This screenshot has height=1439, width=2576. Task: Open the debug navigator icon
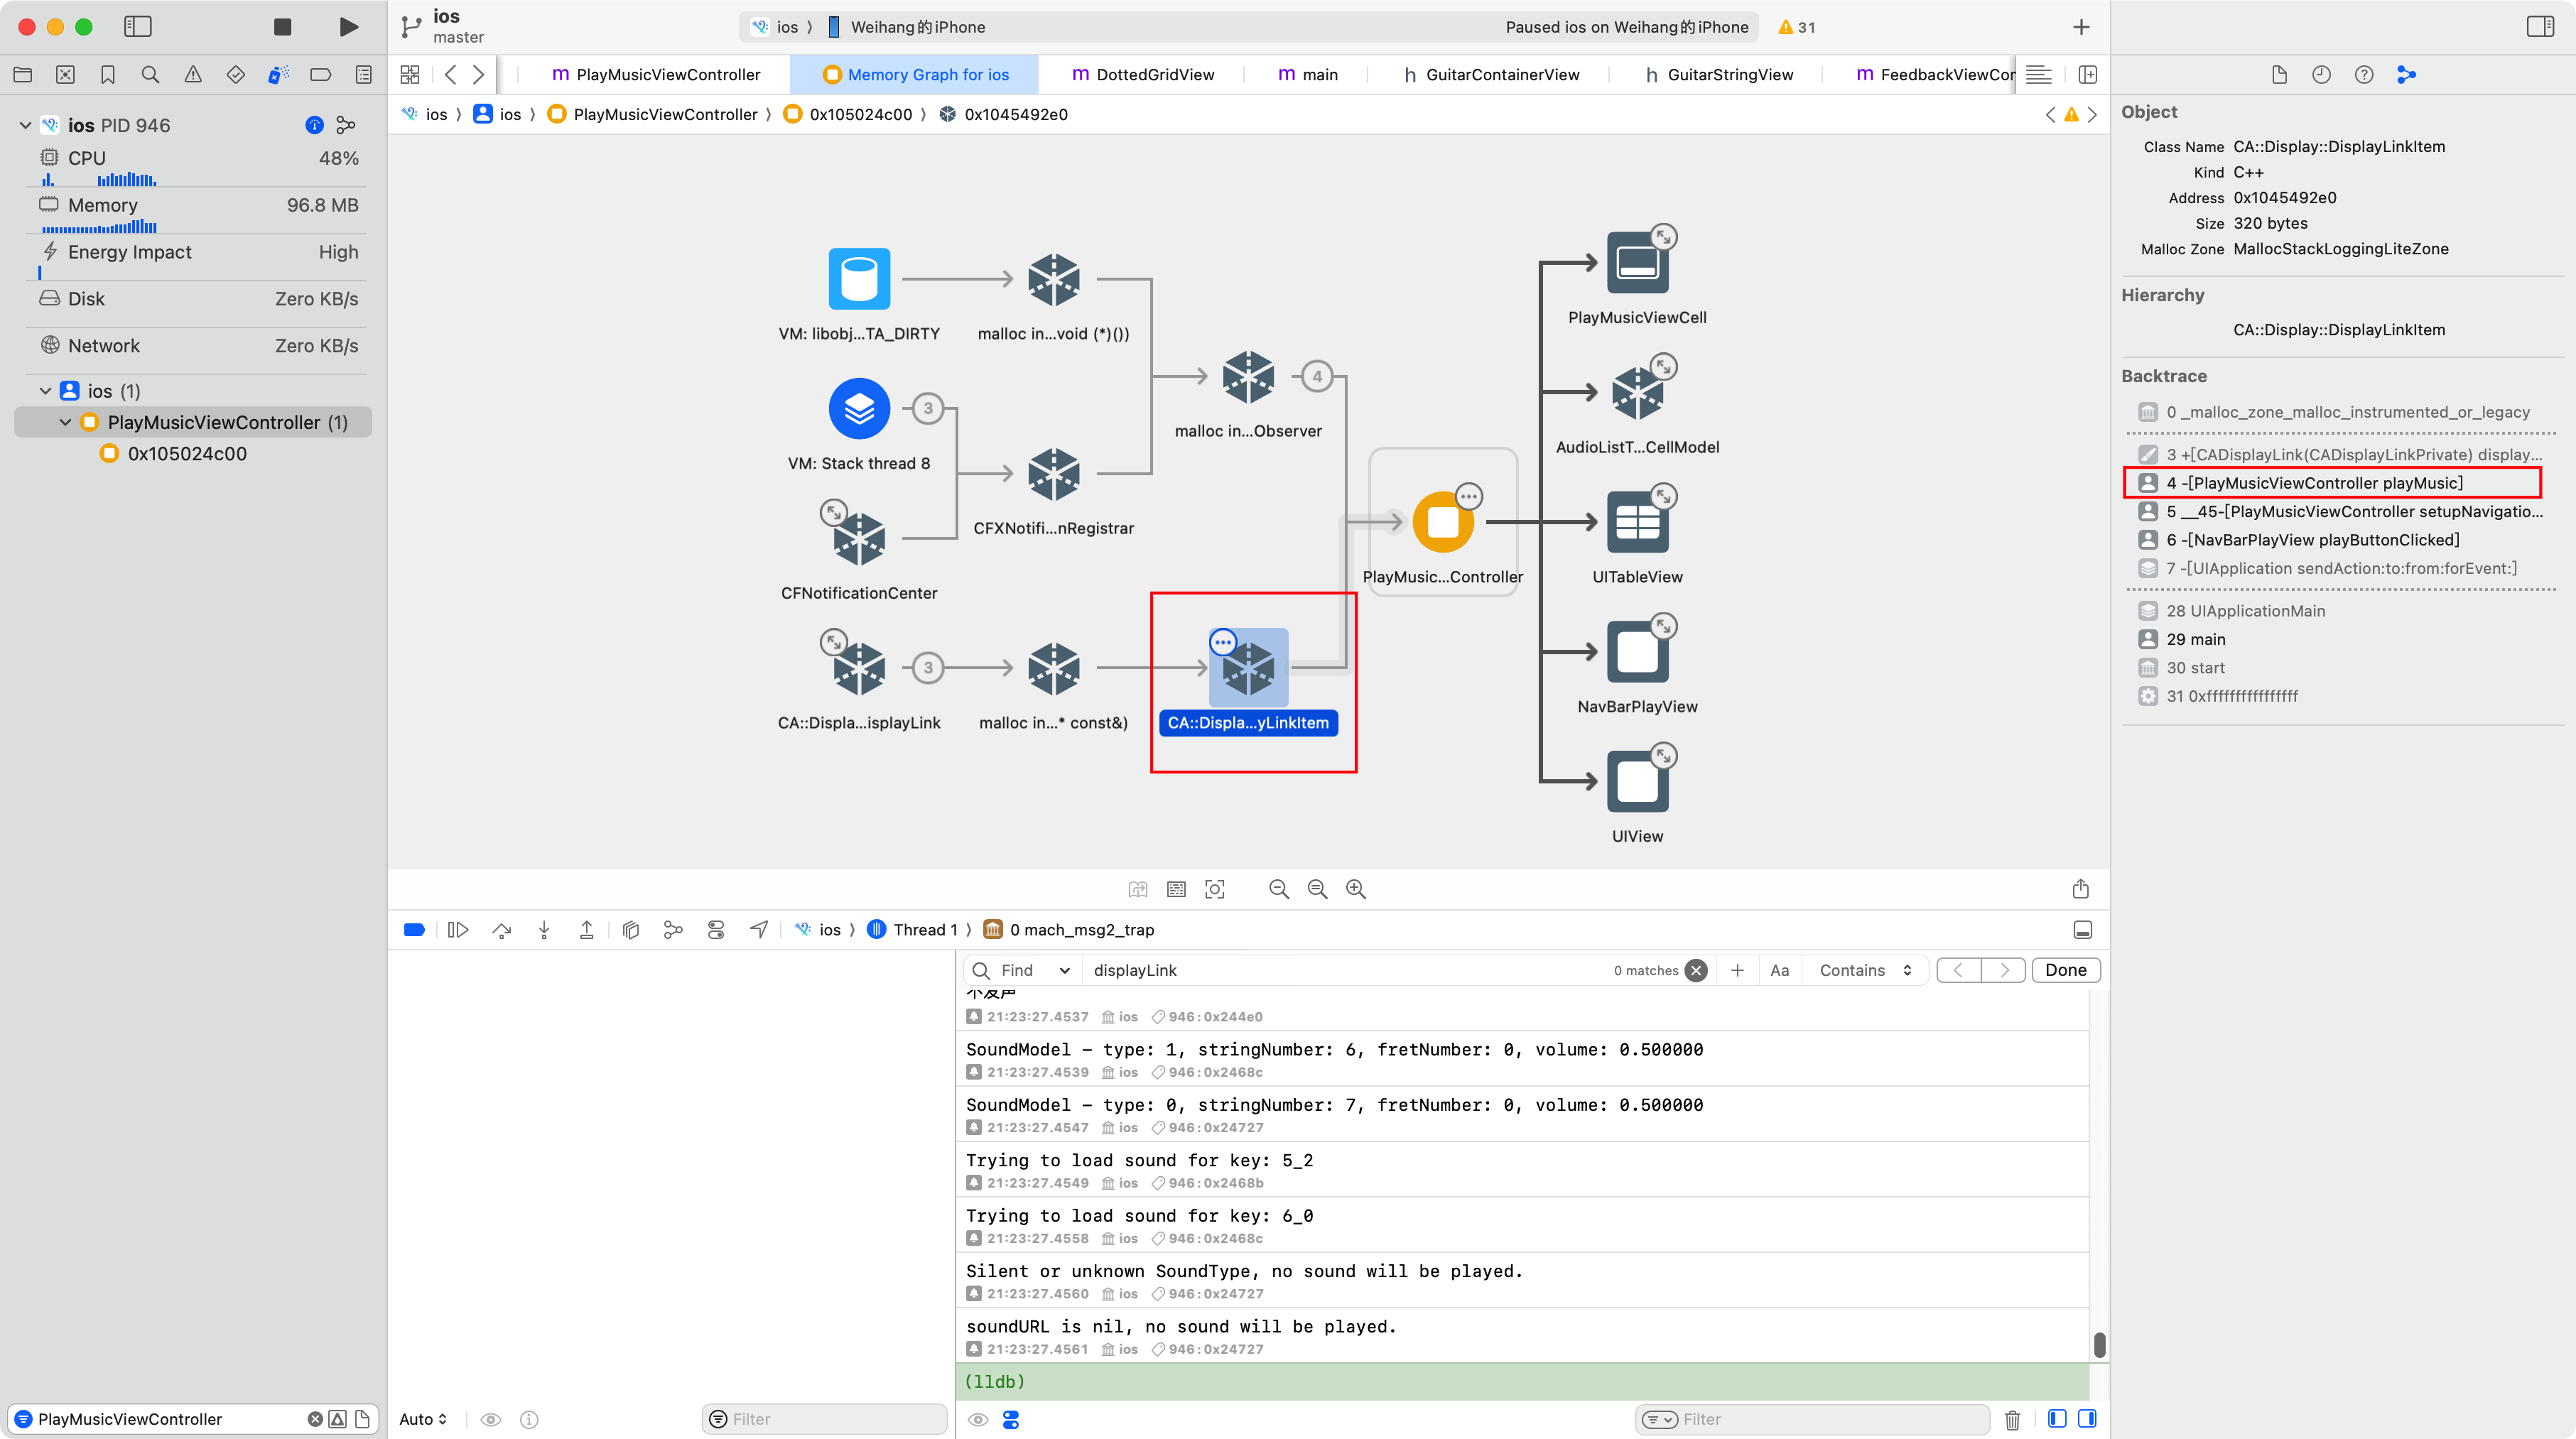pos(278,74)
